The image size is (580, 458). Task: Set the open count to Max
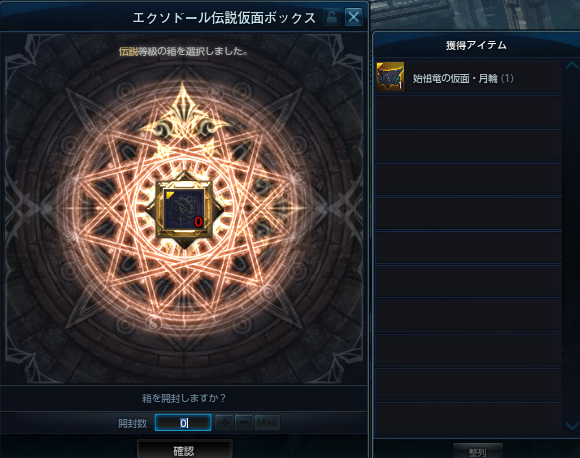267,422
